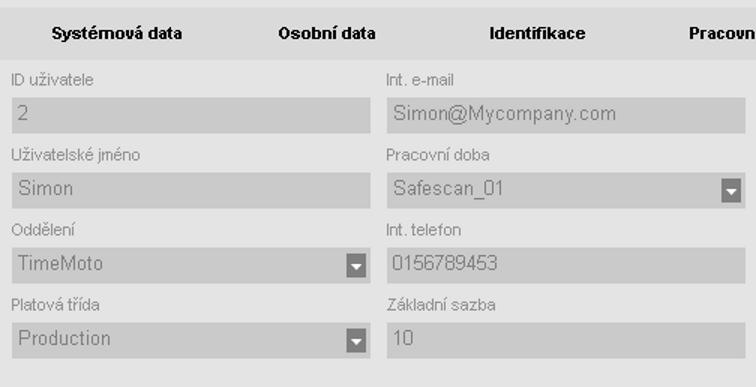
Task: Click the Platová třída label
Action: pyautogui.click(x=55, y=305)
